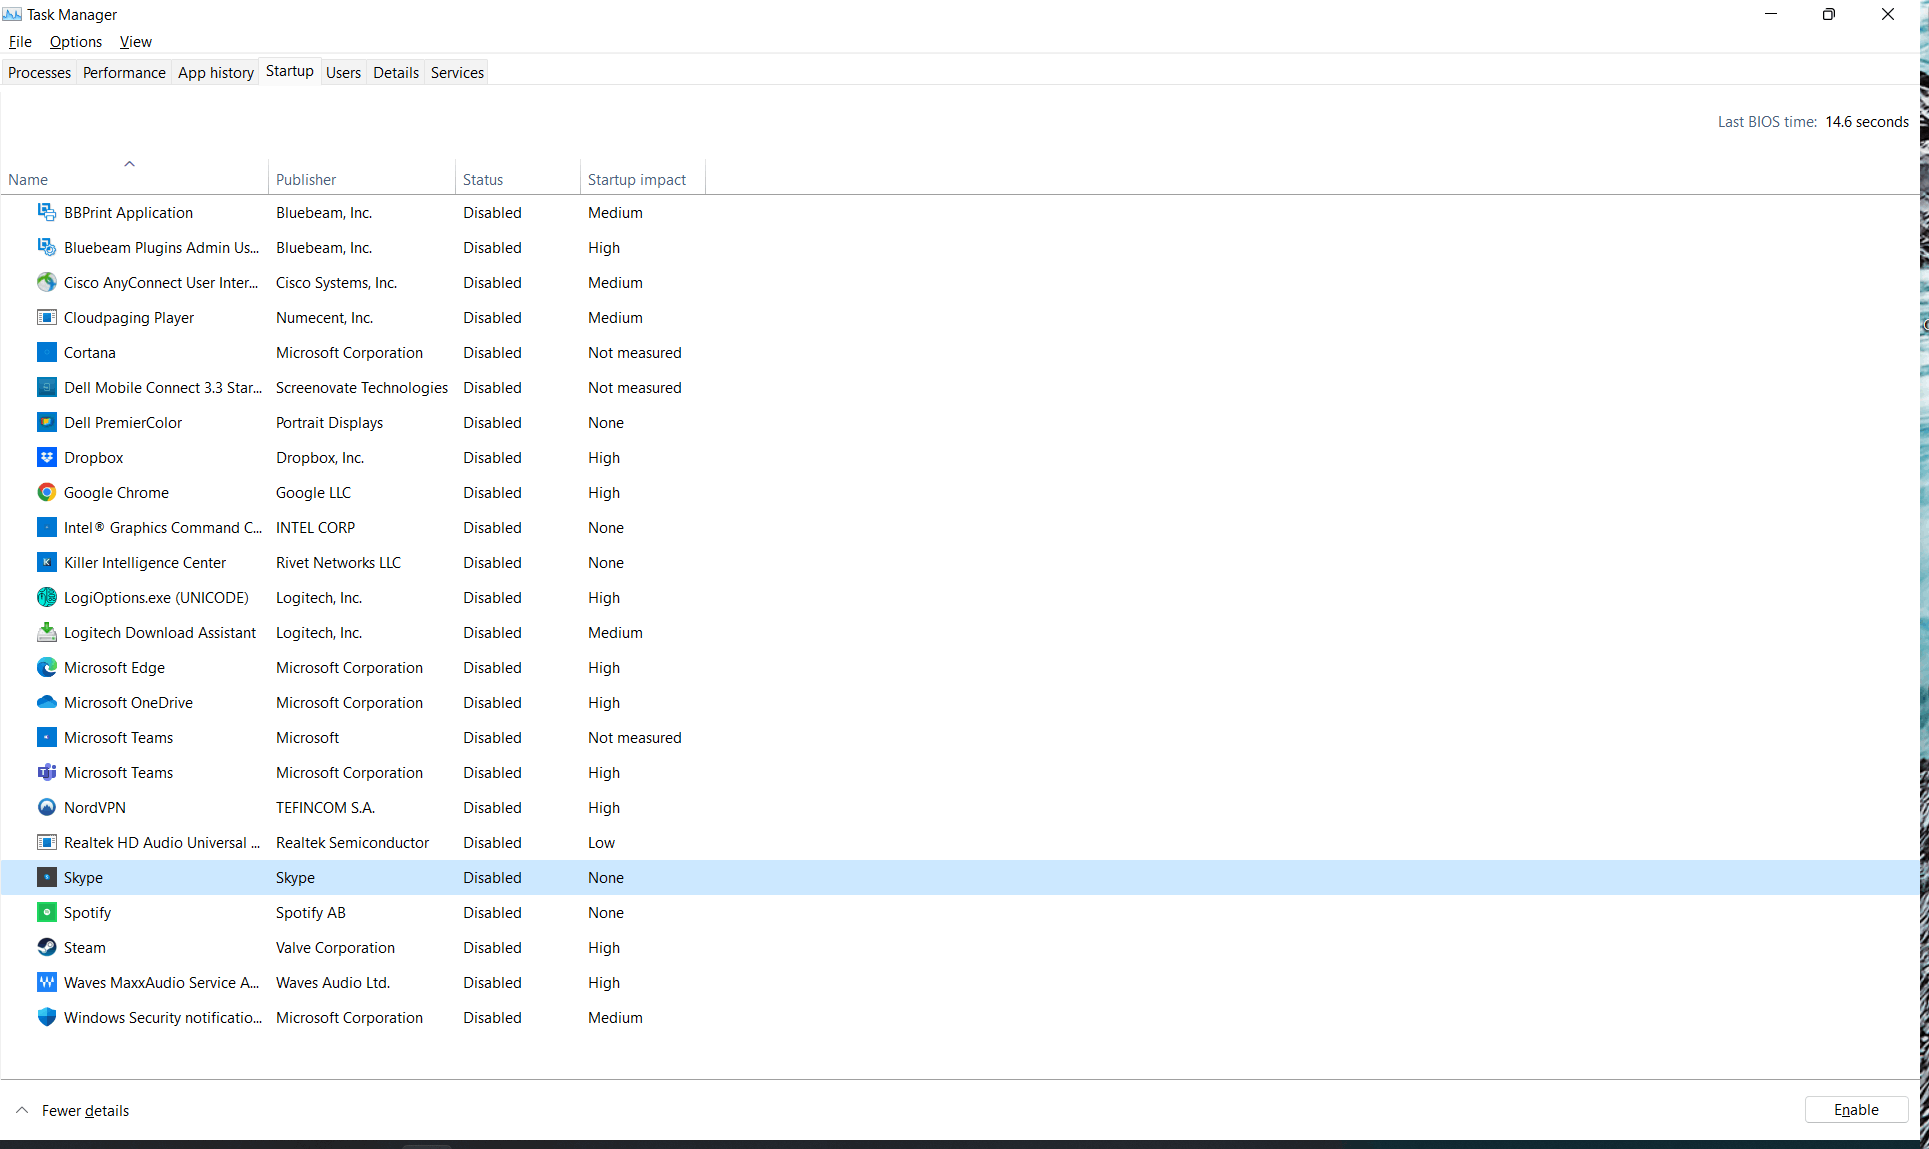Viewport: 1929px width, 1149px height.
Task: Click 'Realtek Semiconductor' publisher cell
Action: pos(352,842)
